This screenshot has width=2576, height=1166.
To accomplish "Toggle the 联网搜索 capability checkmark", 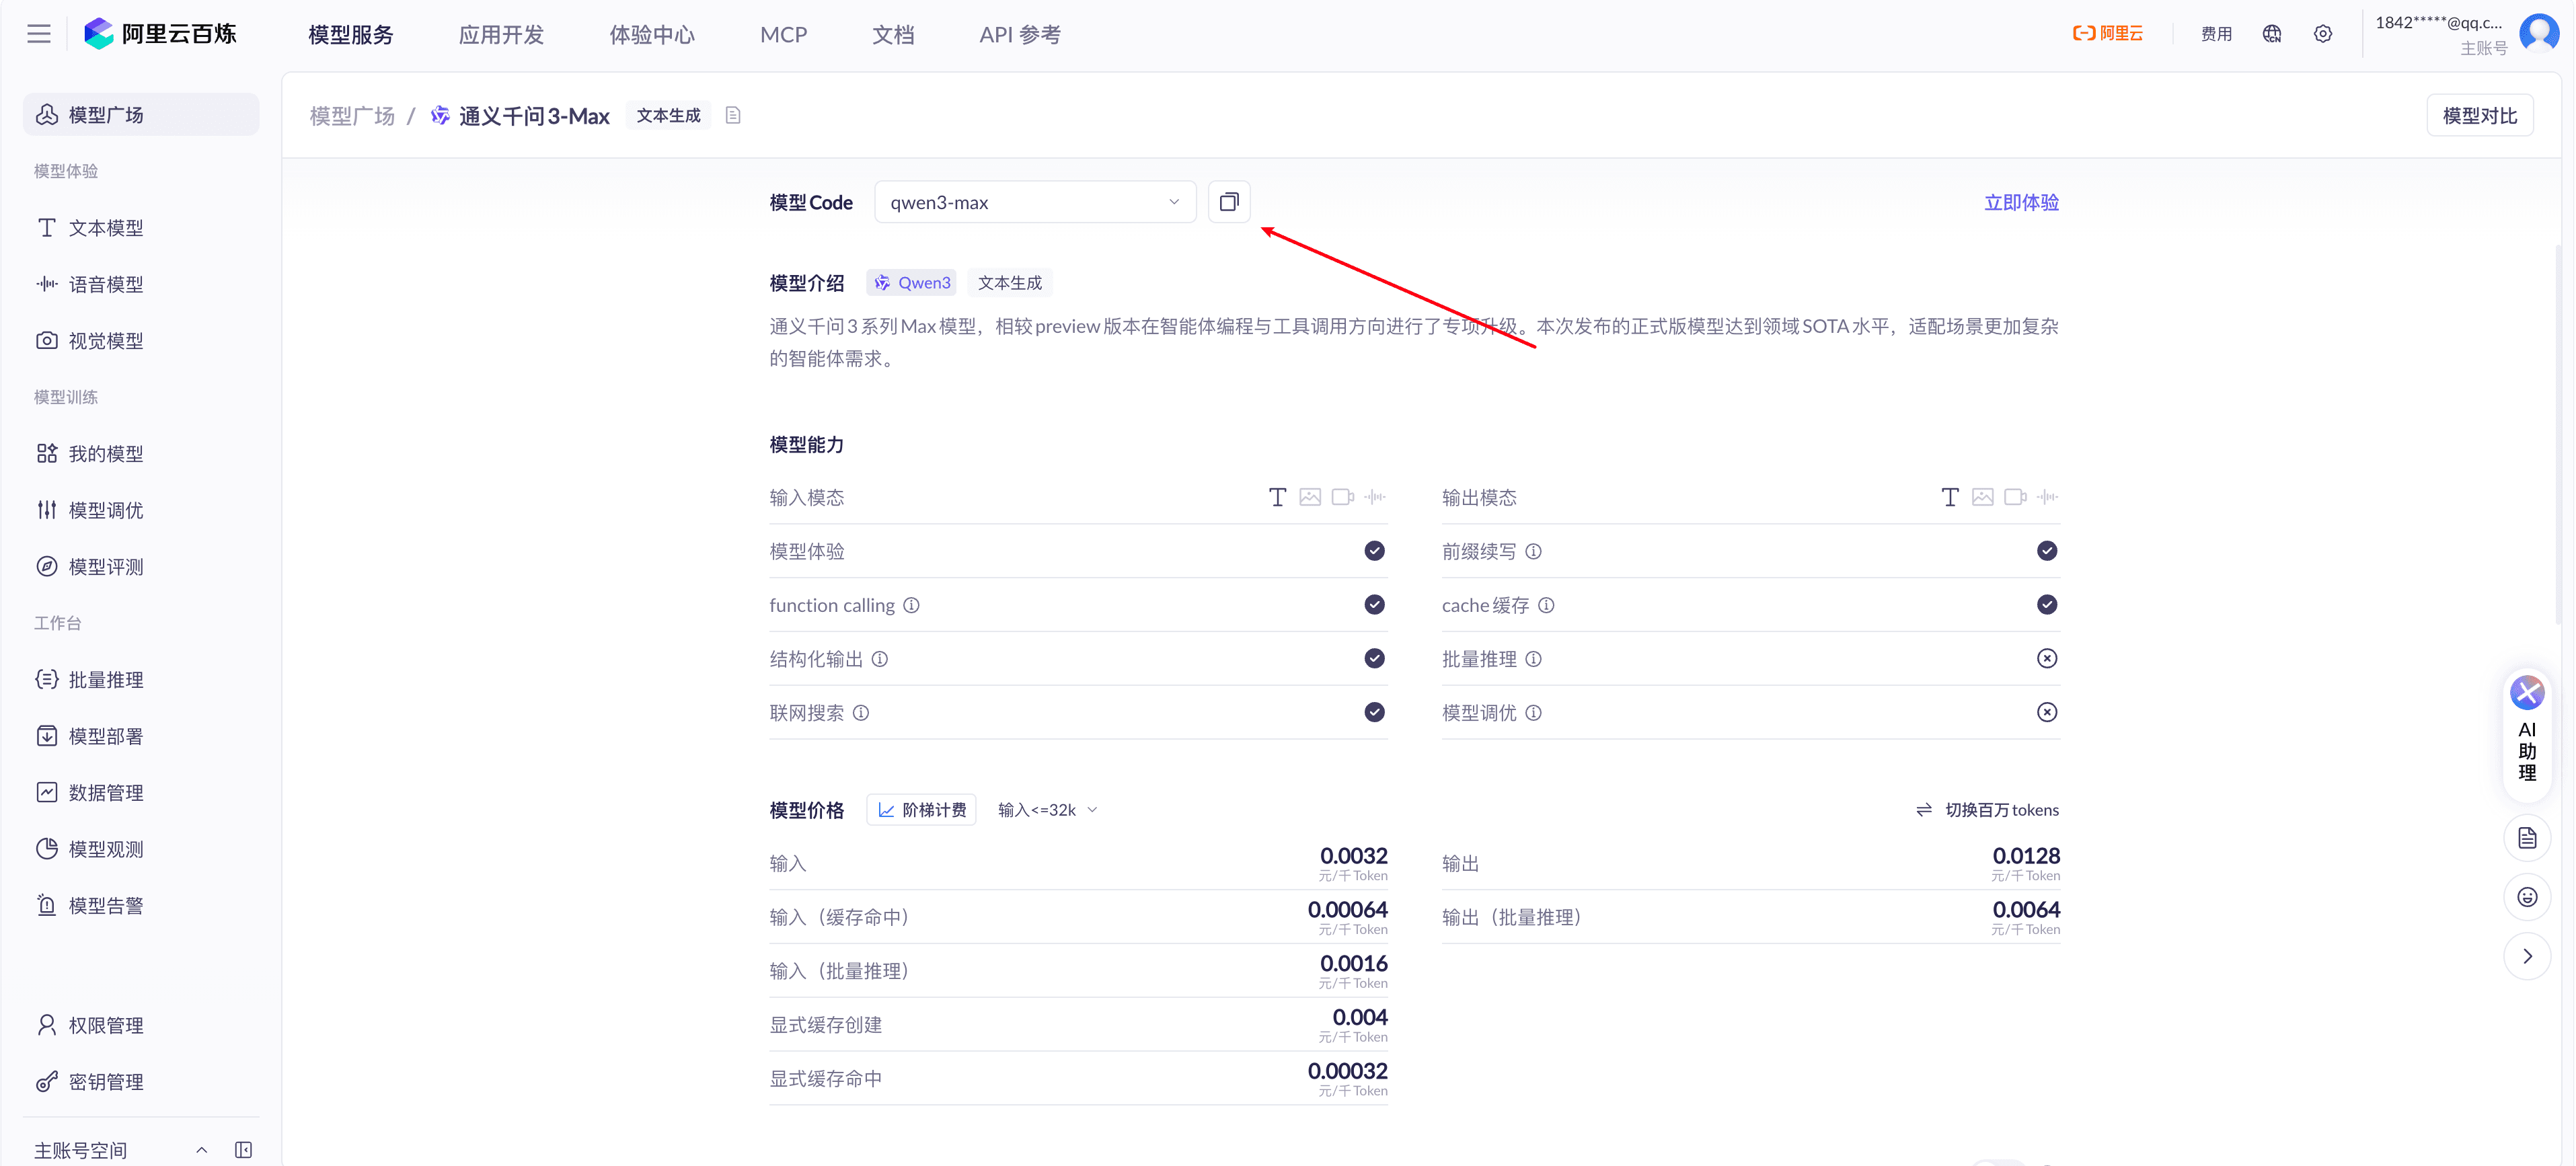I will [1374, 712].
